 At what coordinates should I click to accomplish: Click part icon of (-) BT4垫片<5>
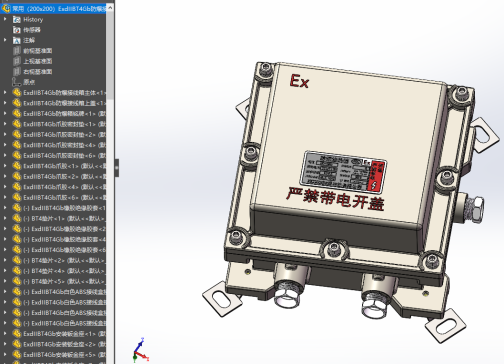coord(17,281)
